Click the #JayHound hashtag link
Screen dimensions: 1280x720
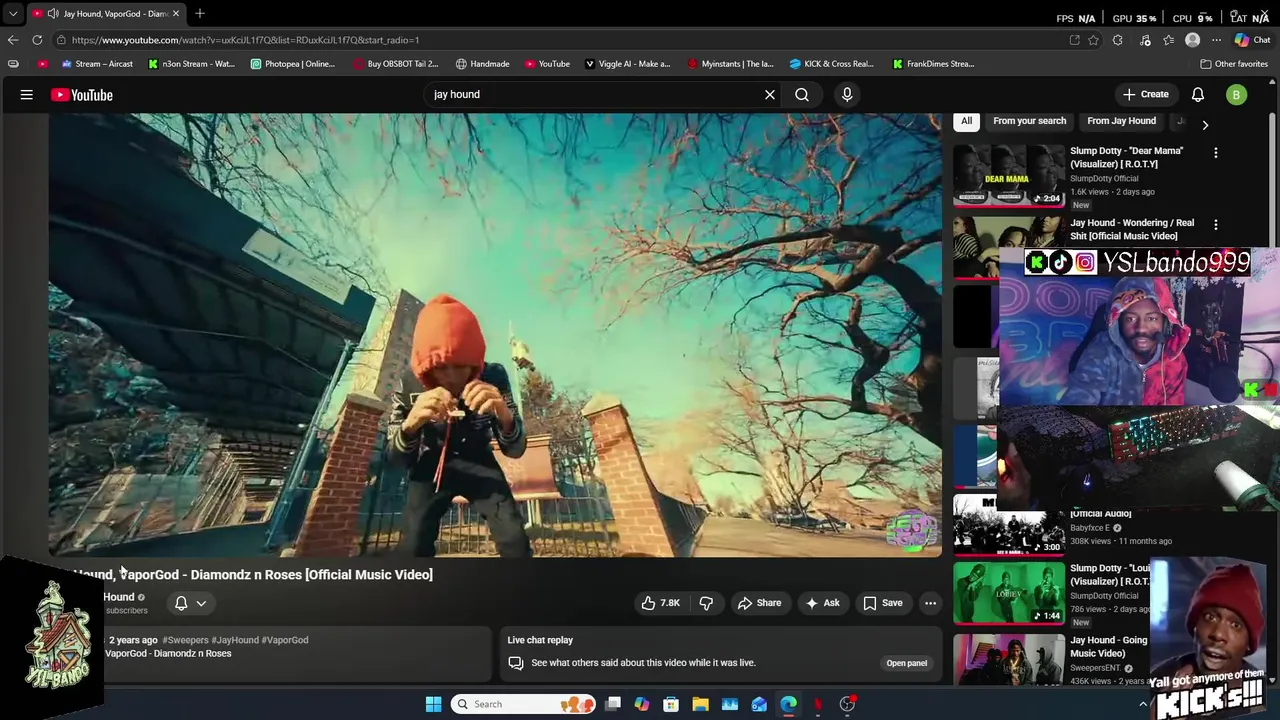coord(235,640)
